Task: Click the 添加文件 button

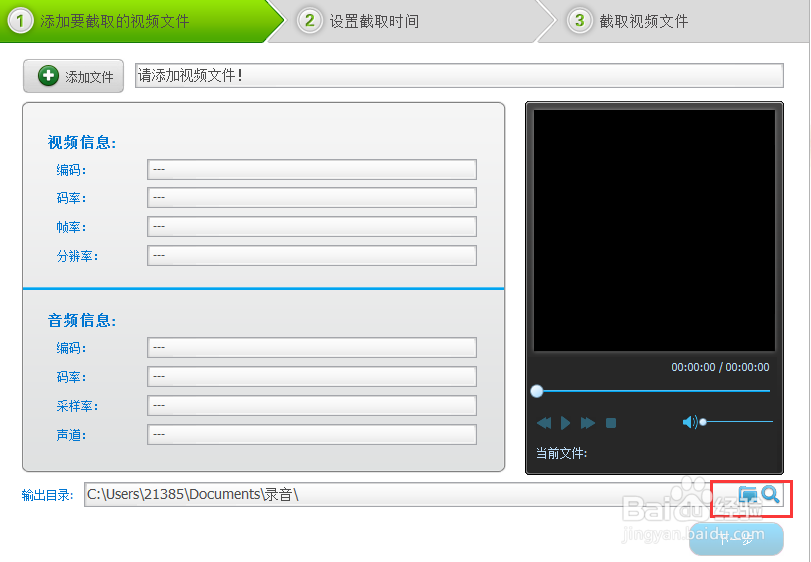Action: point(73,76)
